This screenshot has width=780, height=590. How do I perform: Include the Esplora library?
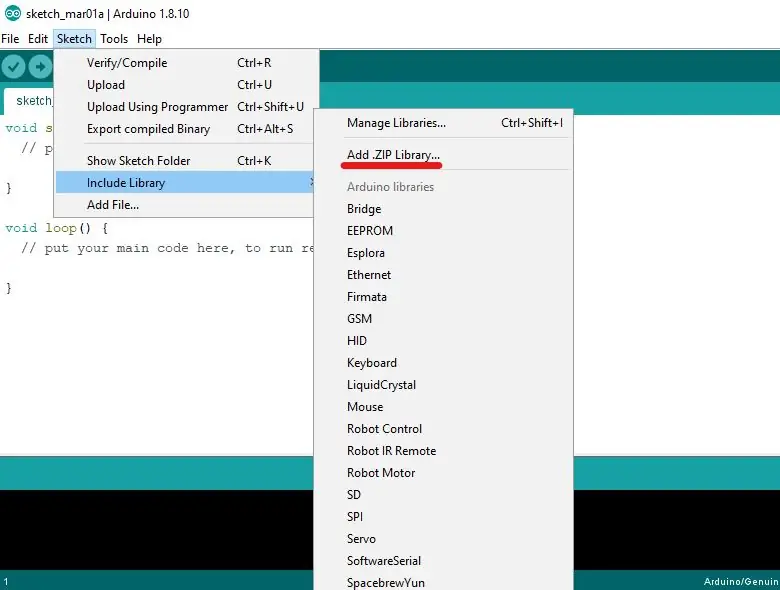444,253
